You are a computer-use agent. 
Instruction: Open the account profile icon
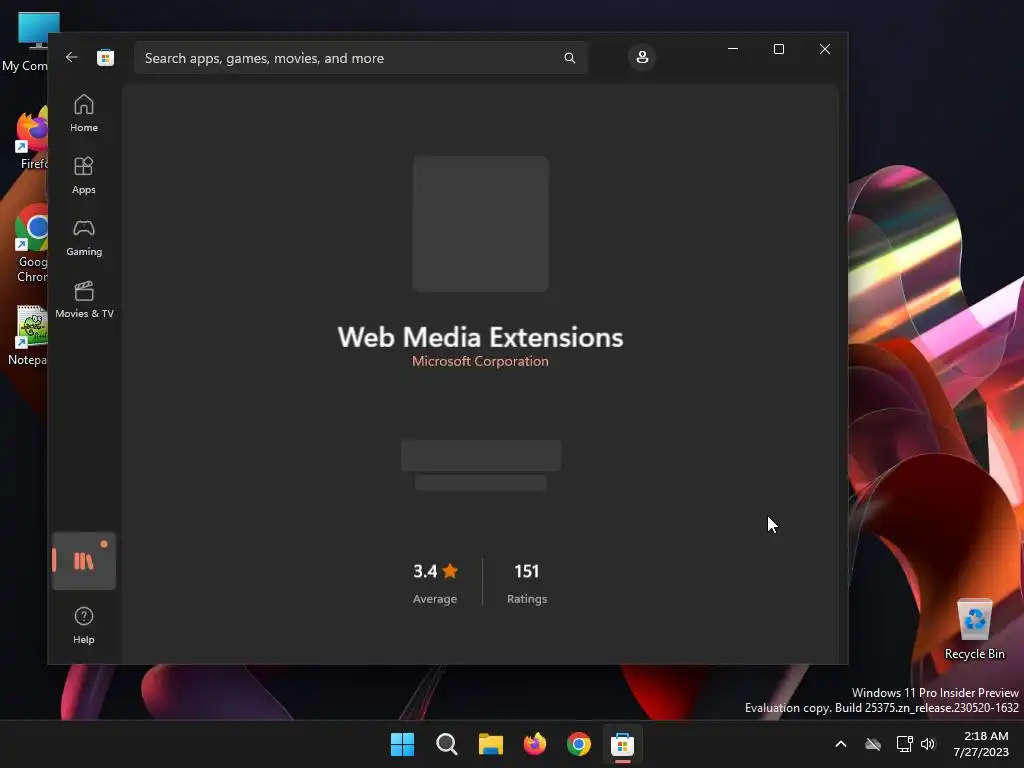[642, 57]
